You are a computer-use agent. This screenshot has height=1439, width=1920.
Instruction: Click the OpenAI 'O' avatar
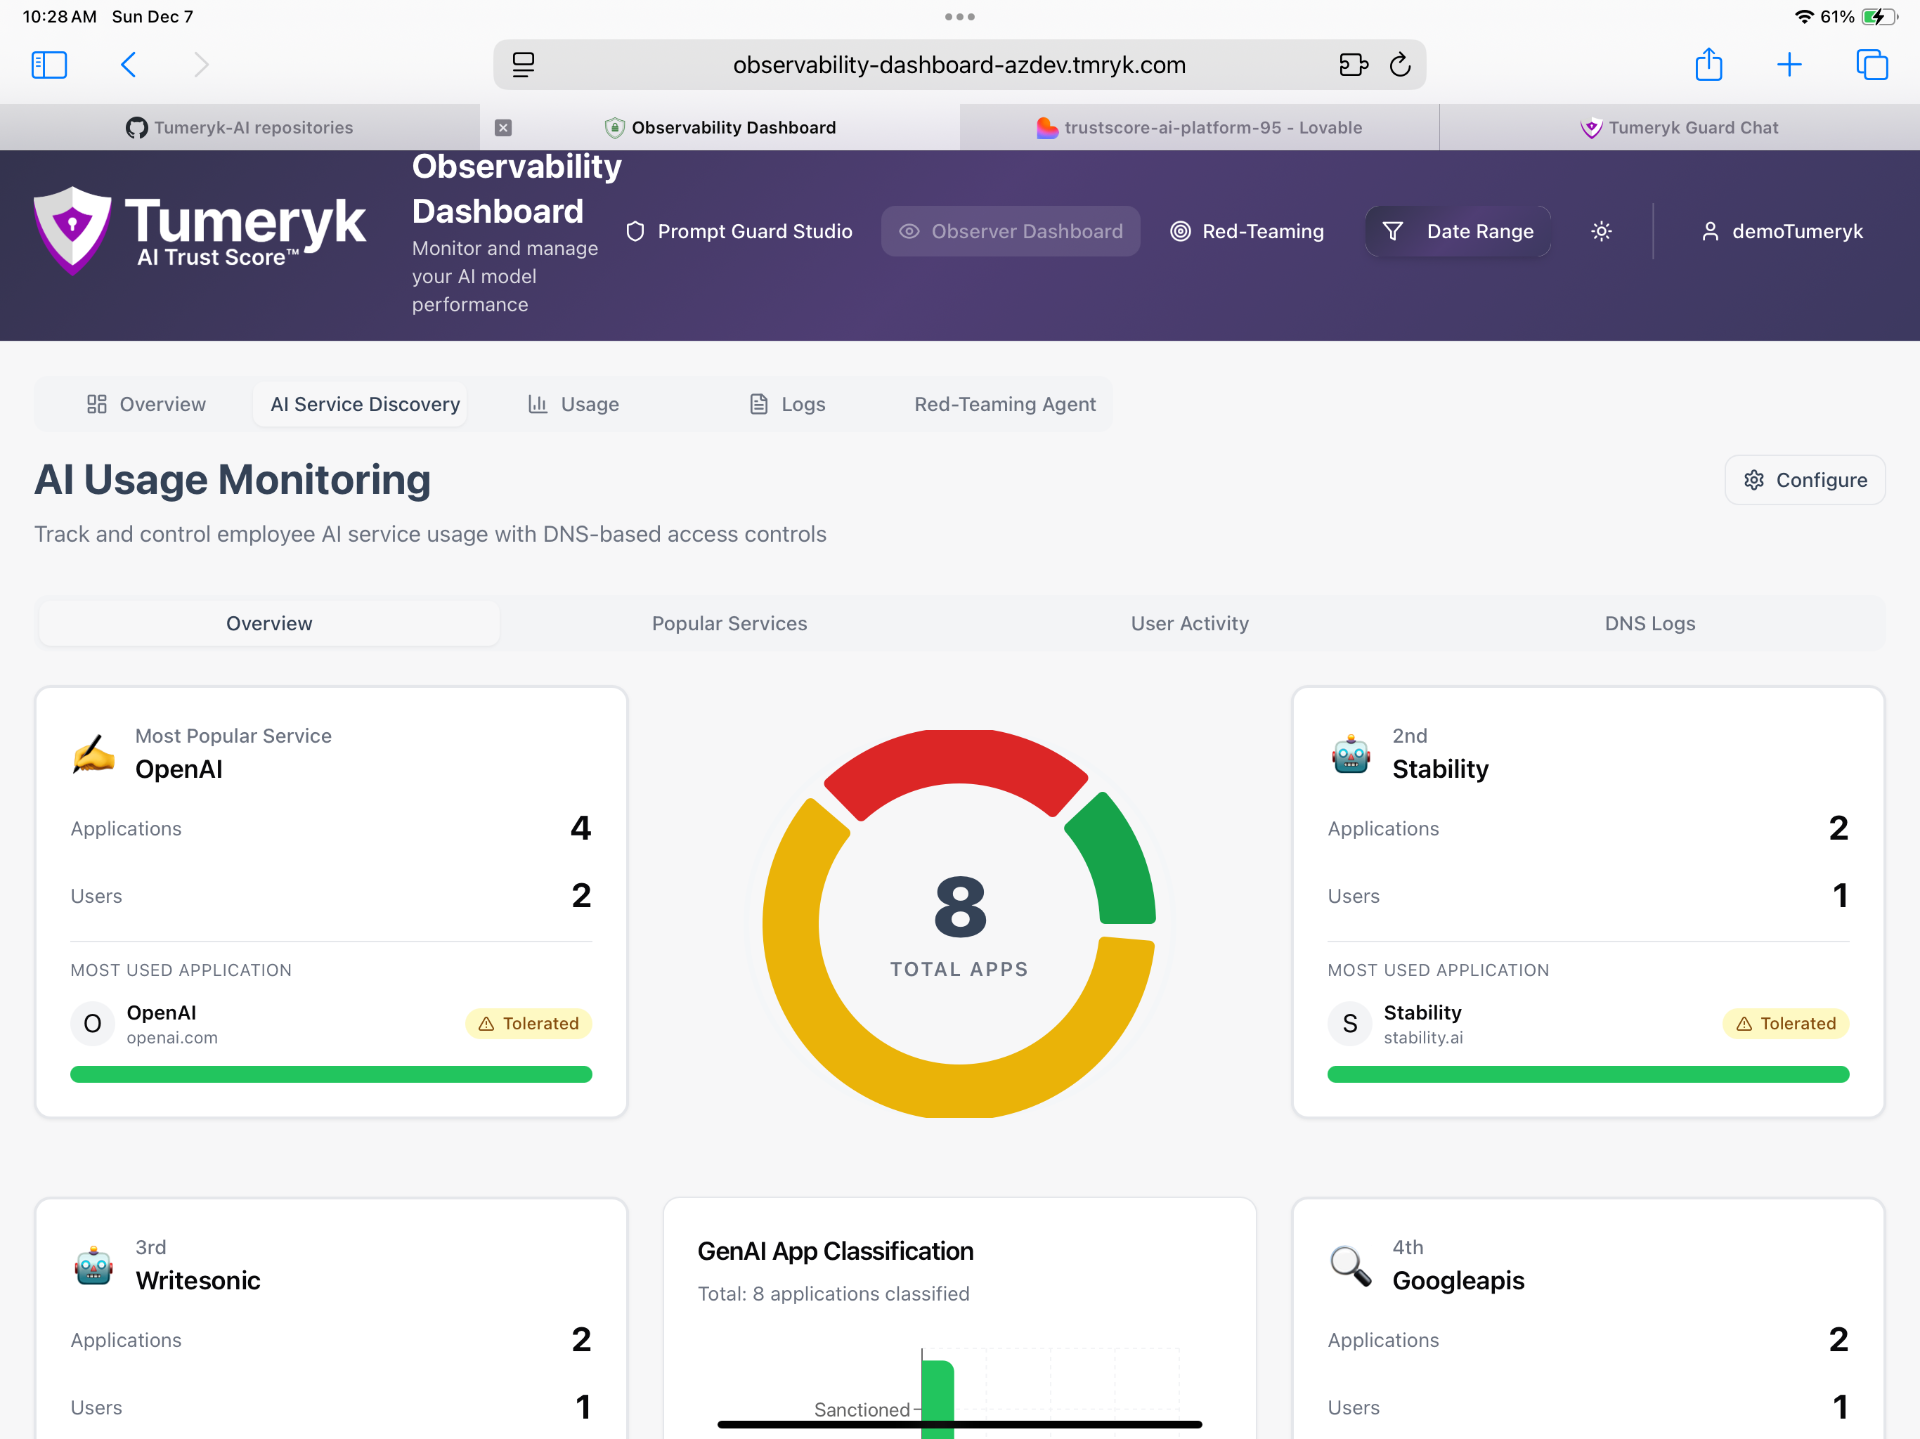92,1024
